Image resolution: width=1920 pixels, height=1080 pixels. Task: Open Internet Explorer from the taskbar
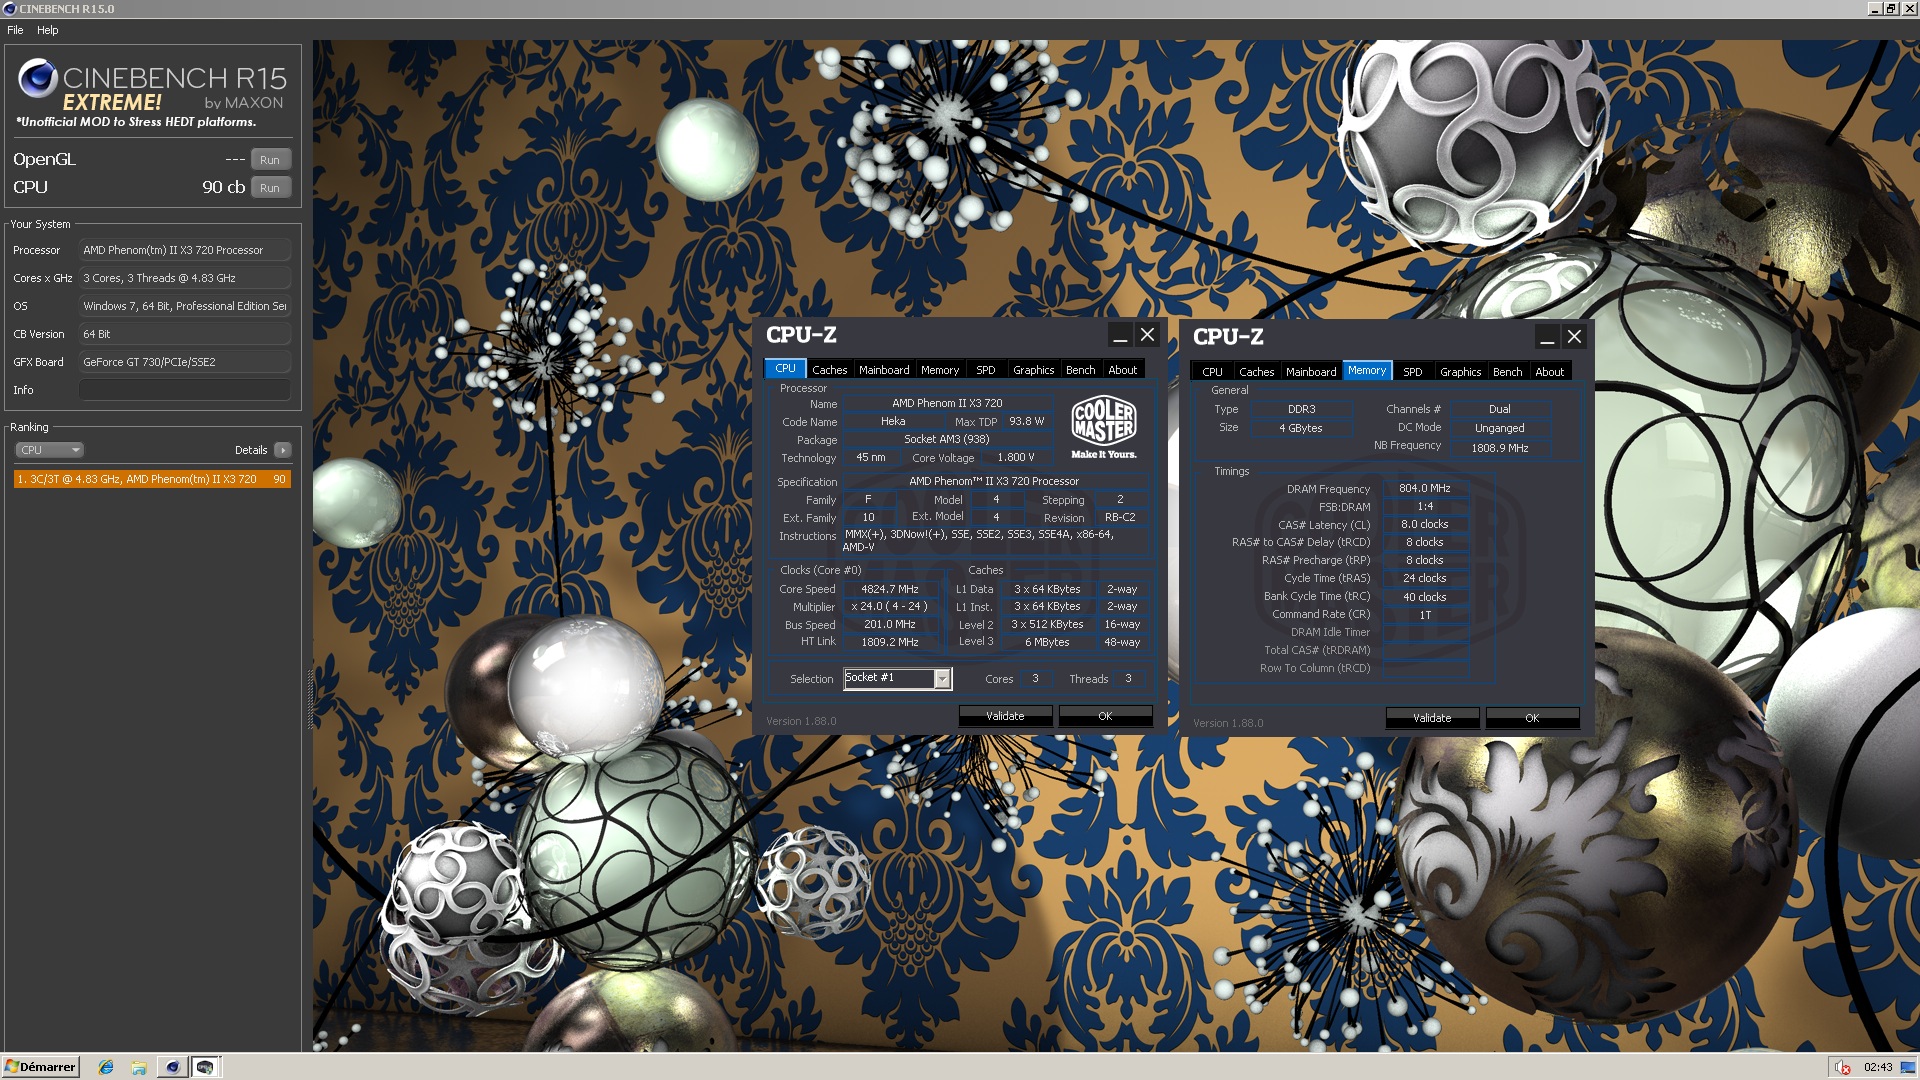click(106, 1067)
